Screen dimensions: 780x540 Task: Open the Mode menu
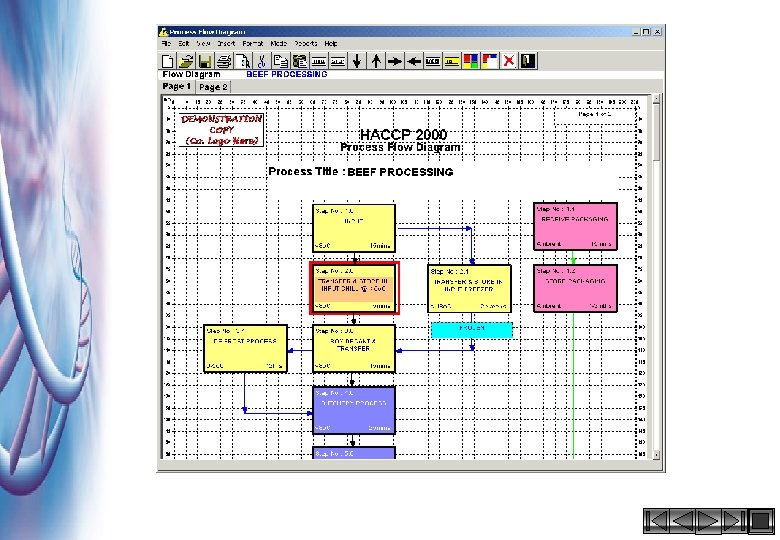[279, 43]
